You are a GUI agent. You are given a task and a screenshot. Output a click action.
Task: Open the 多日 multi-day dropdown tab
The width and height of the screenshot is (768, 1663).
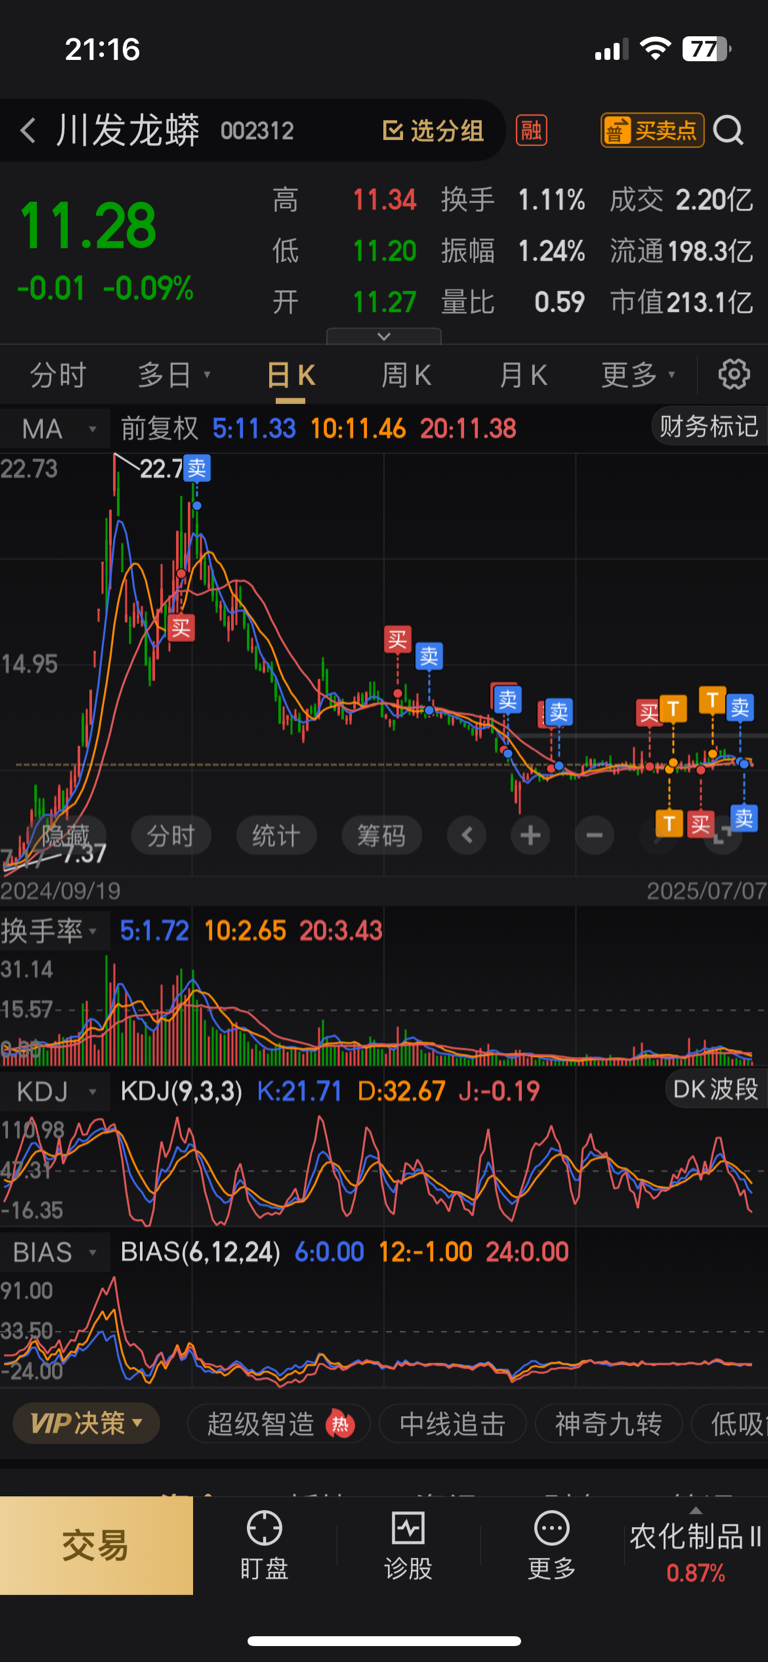click(x=174, y=375)
